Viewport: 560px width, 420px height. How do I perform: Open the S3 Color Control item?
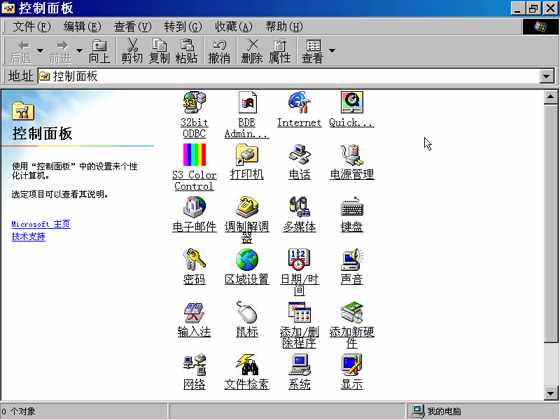194,155
